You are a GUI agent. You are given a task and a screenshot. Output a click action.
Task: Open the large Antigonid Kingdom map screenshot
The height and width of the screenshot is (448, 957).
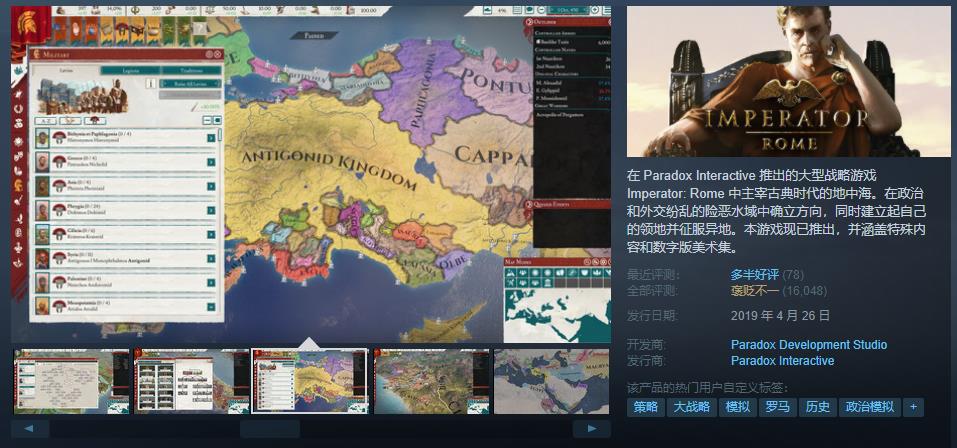[311, 174]
